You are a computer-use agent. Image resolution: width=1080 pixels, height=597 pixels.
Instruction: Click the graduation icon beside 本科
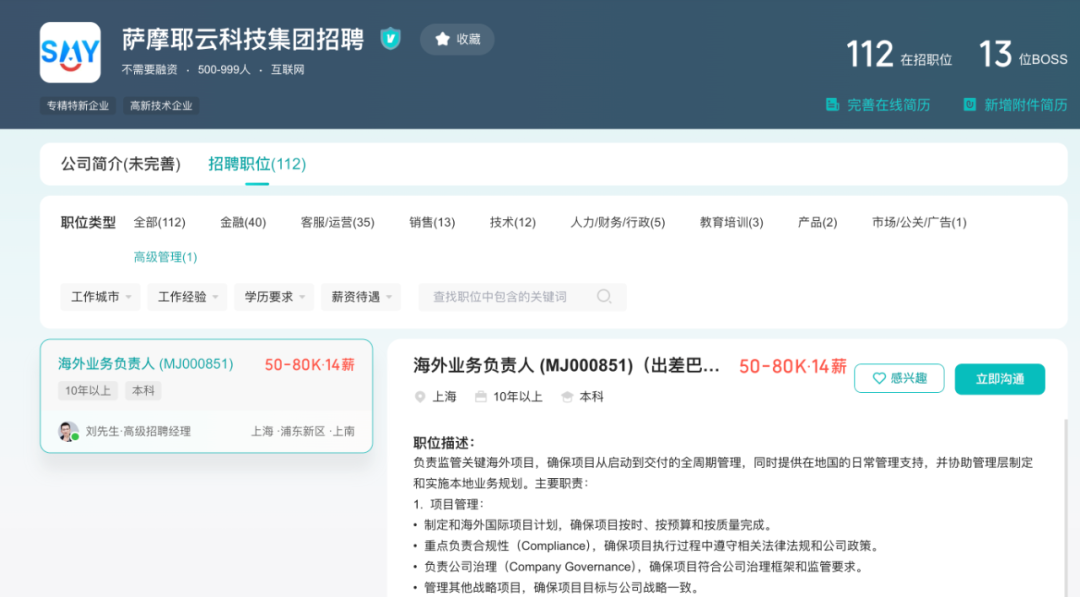pos(567,396)
